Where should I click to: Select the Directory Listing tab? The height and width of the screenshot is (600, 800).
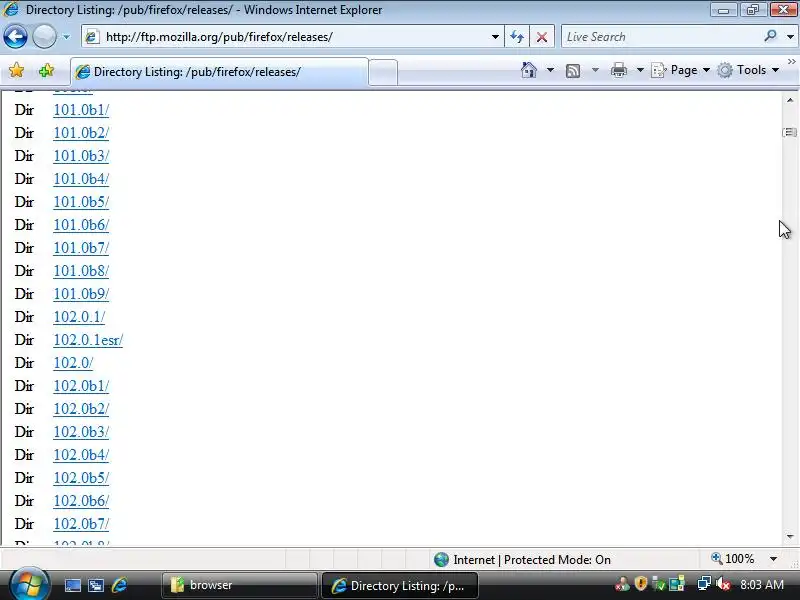click(219, 72)
